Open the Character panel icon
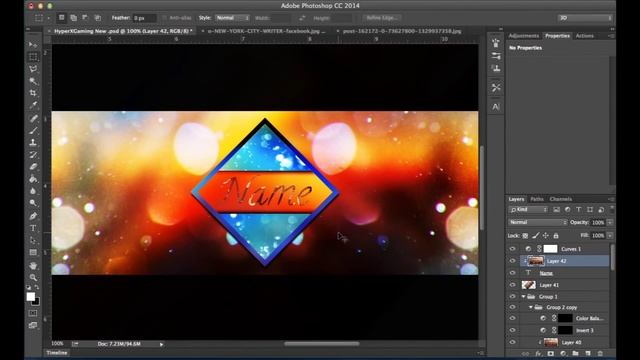The image size is (640, 360). tap(496, 107)
